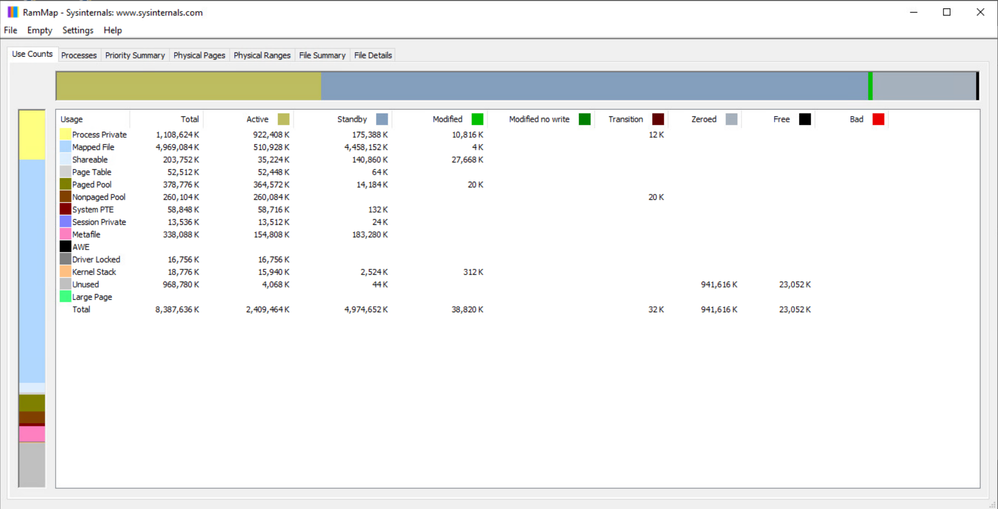Switch to the Priority Summary tab

[135, 55]
